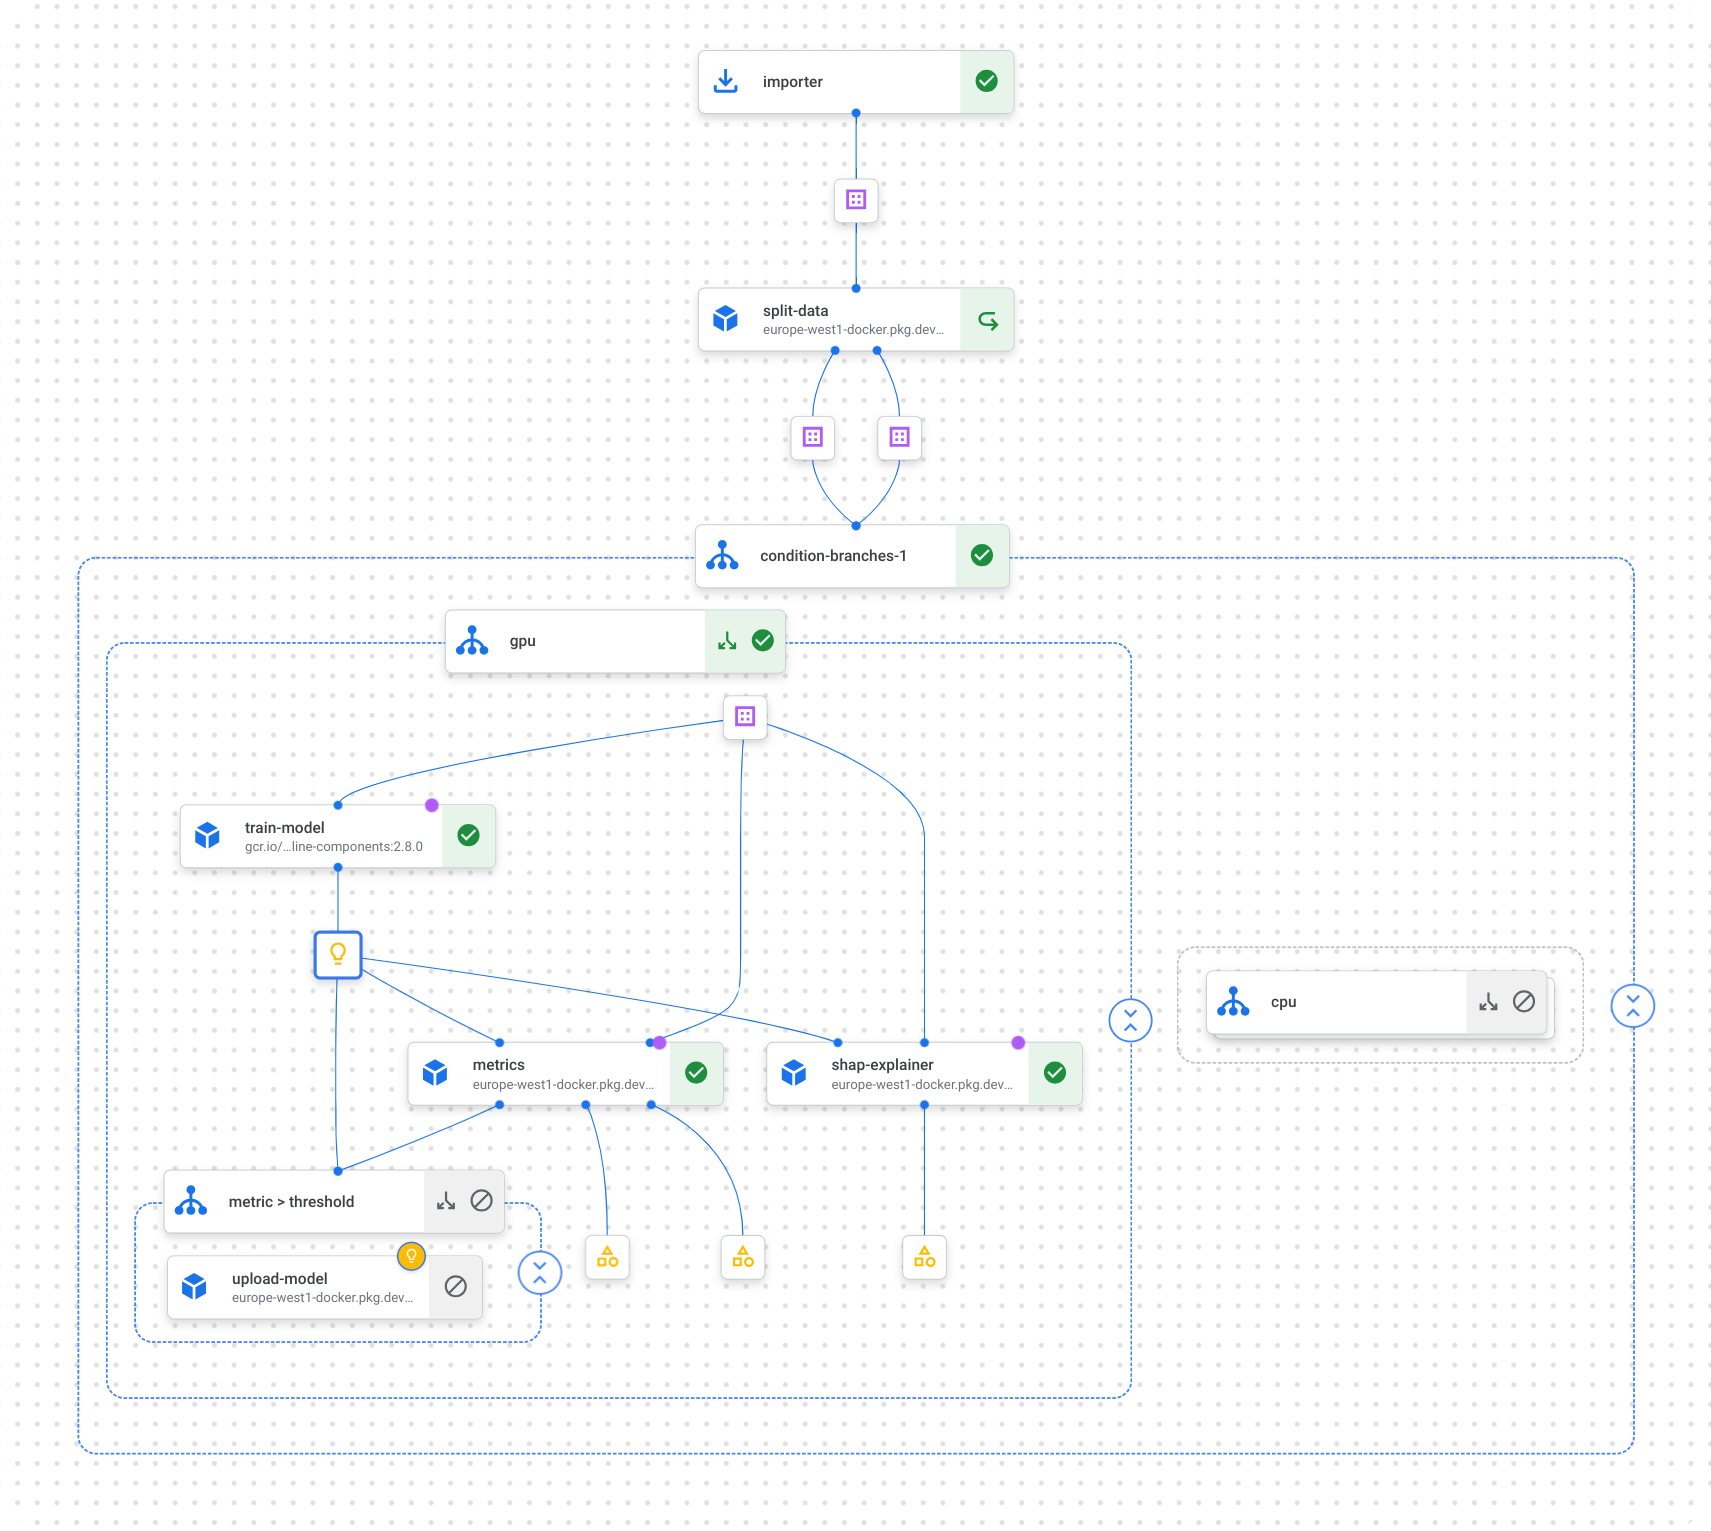Click the yellow lightbulb badge on upload-model
The height and width of the screenshot is (1531, 1711).
pyautogui.click(x=411, y=1256)
